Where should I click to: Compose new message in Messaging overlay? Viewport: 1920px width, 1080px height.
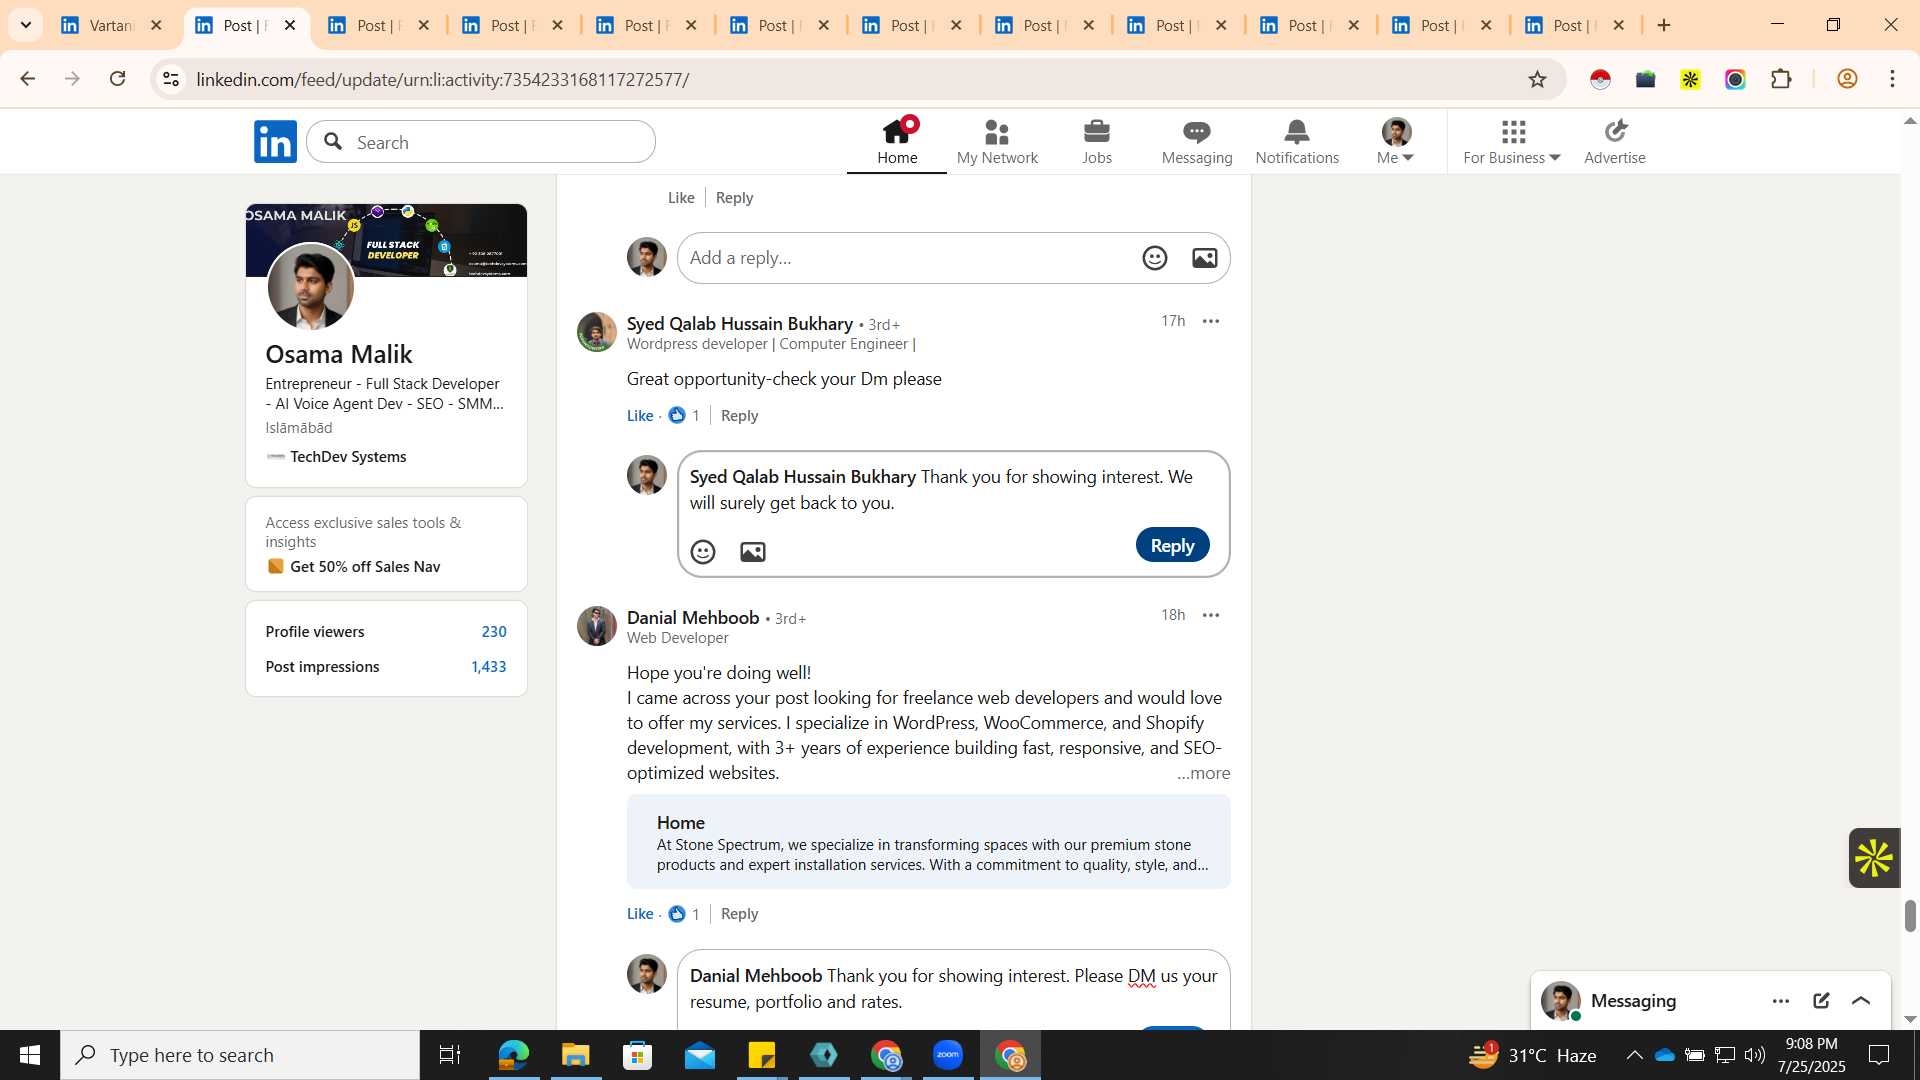tap(1821, 1001)
